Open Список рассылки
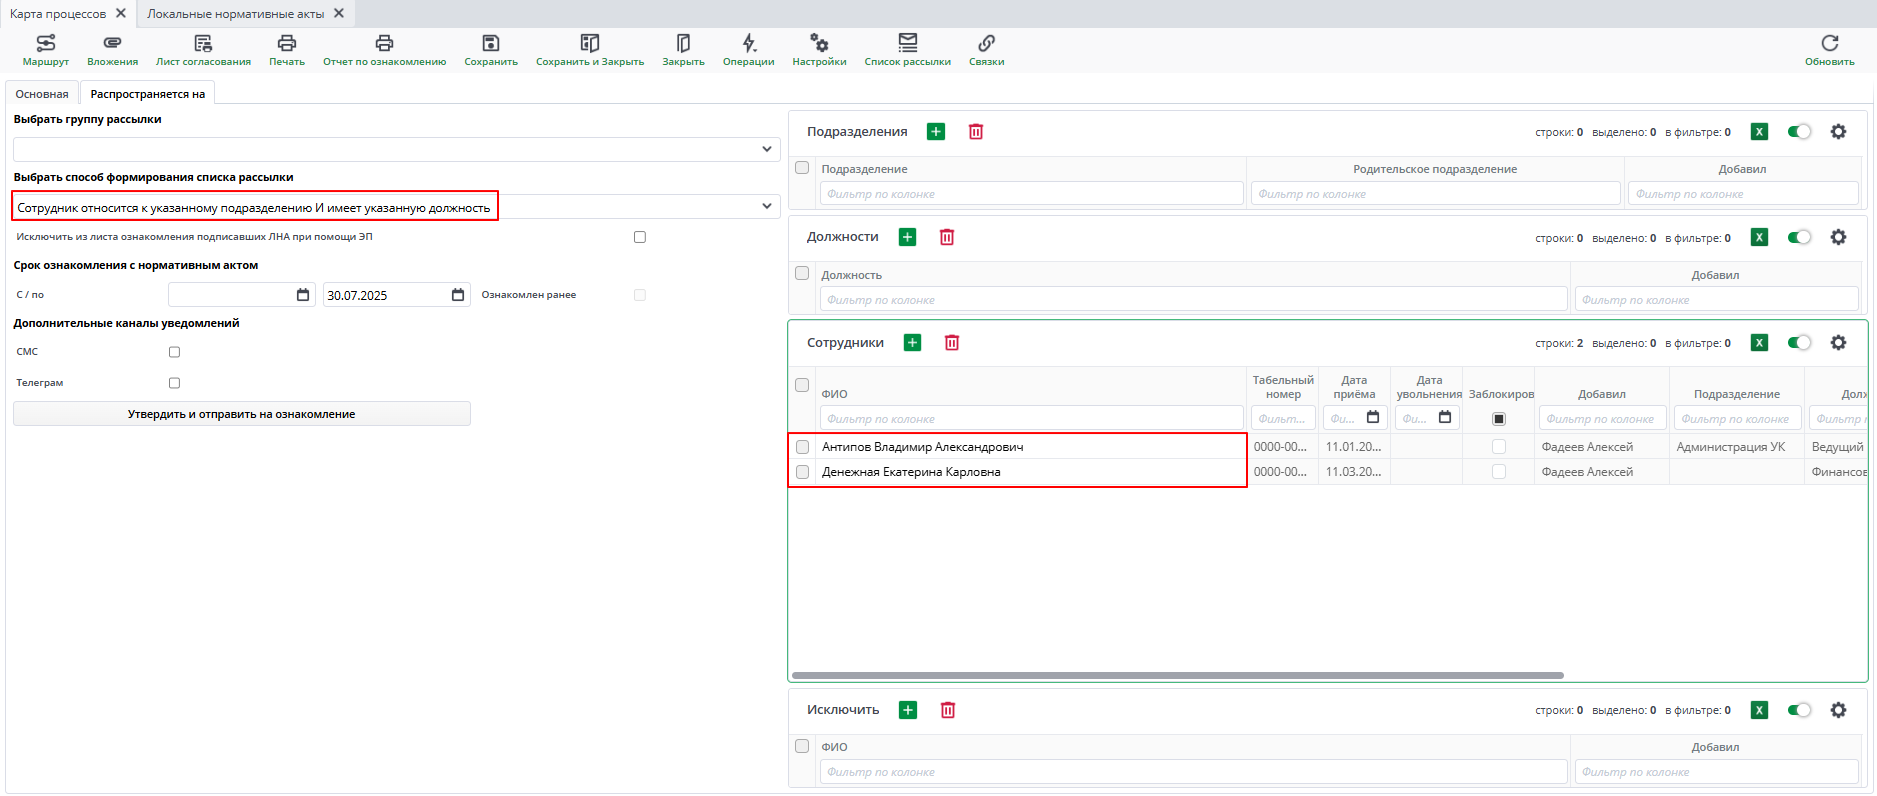The width and height of the screenshot is (1877, 796). coord(907,49)
